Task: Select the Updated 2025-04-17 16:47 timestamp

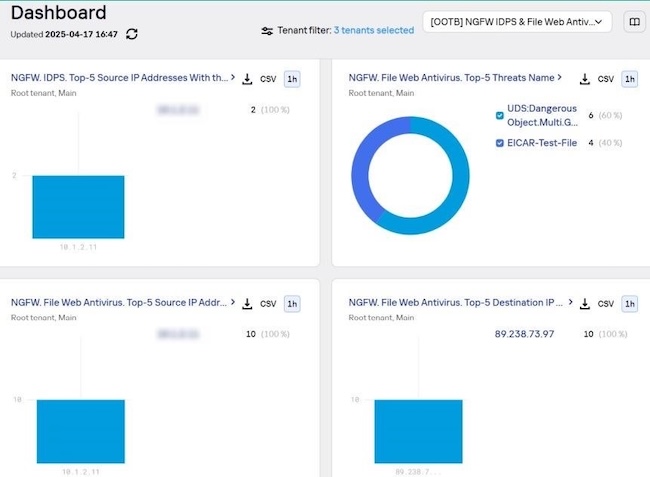Action: pos(64,34)
